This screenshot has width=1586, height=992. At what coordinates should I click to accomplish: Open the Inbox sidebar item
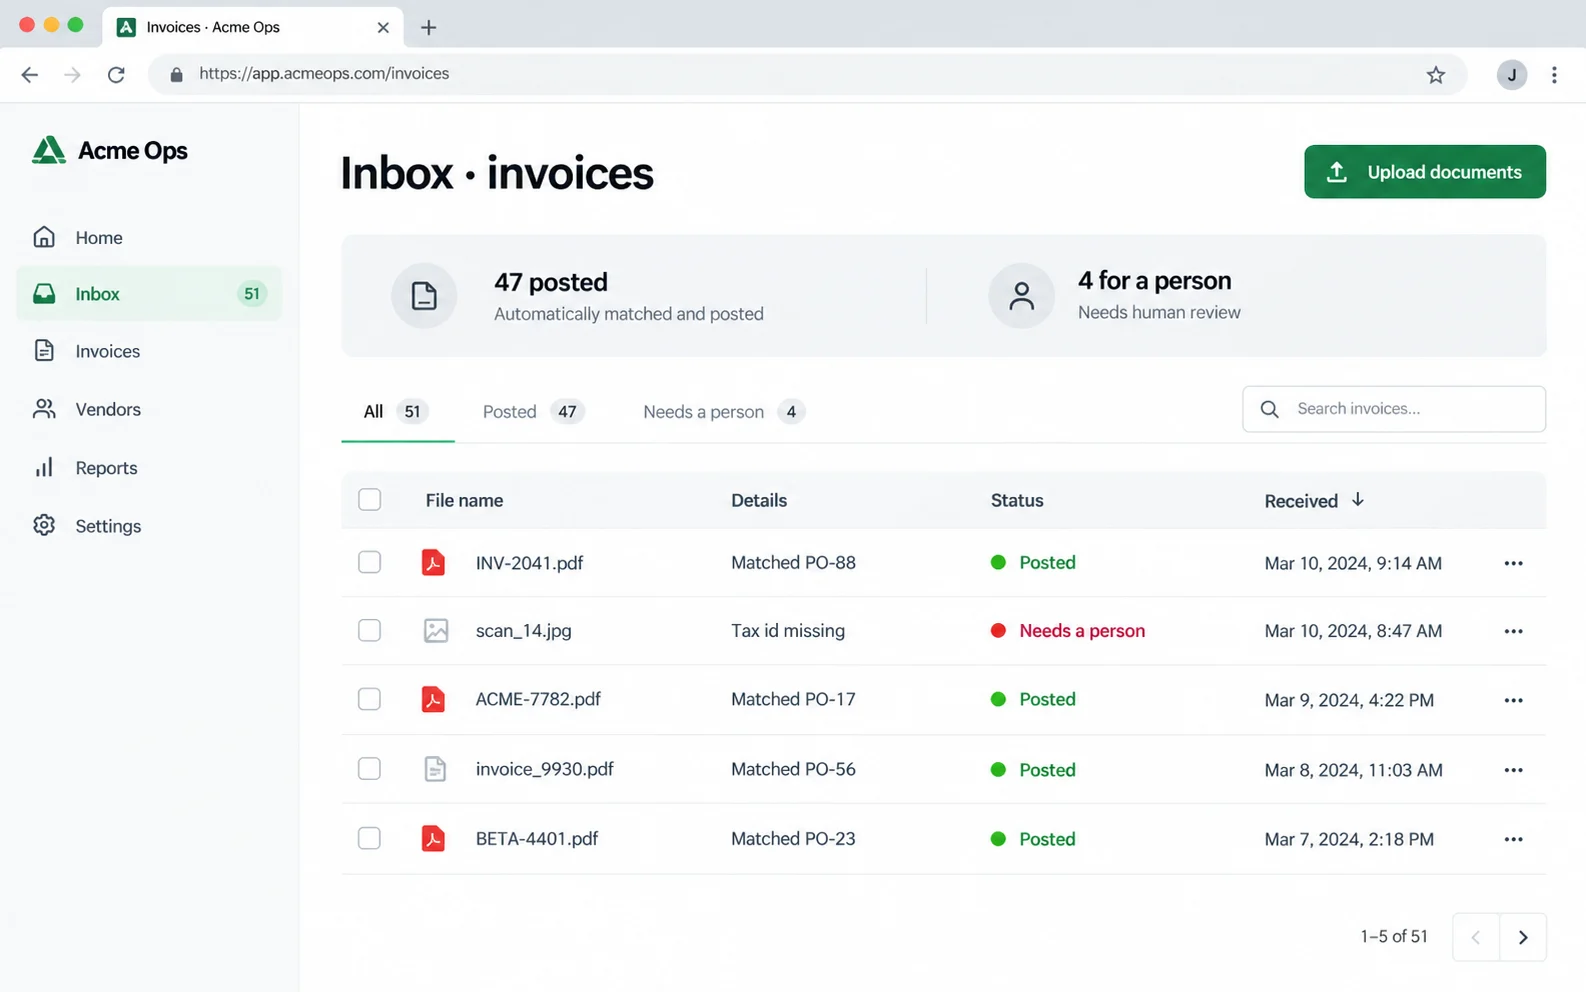click(149, 294)
